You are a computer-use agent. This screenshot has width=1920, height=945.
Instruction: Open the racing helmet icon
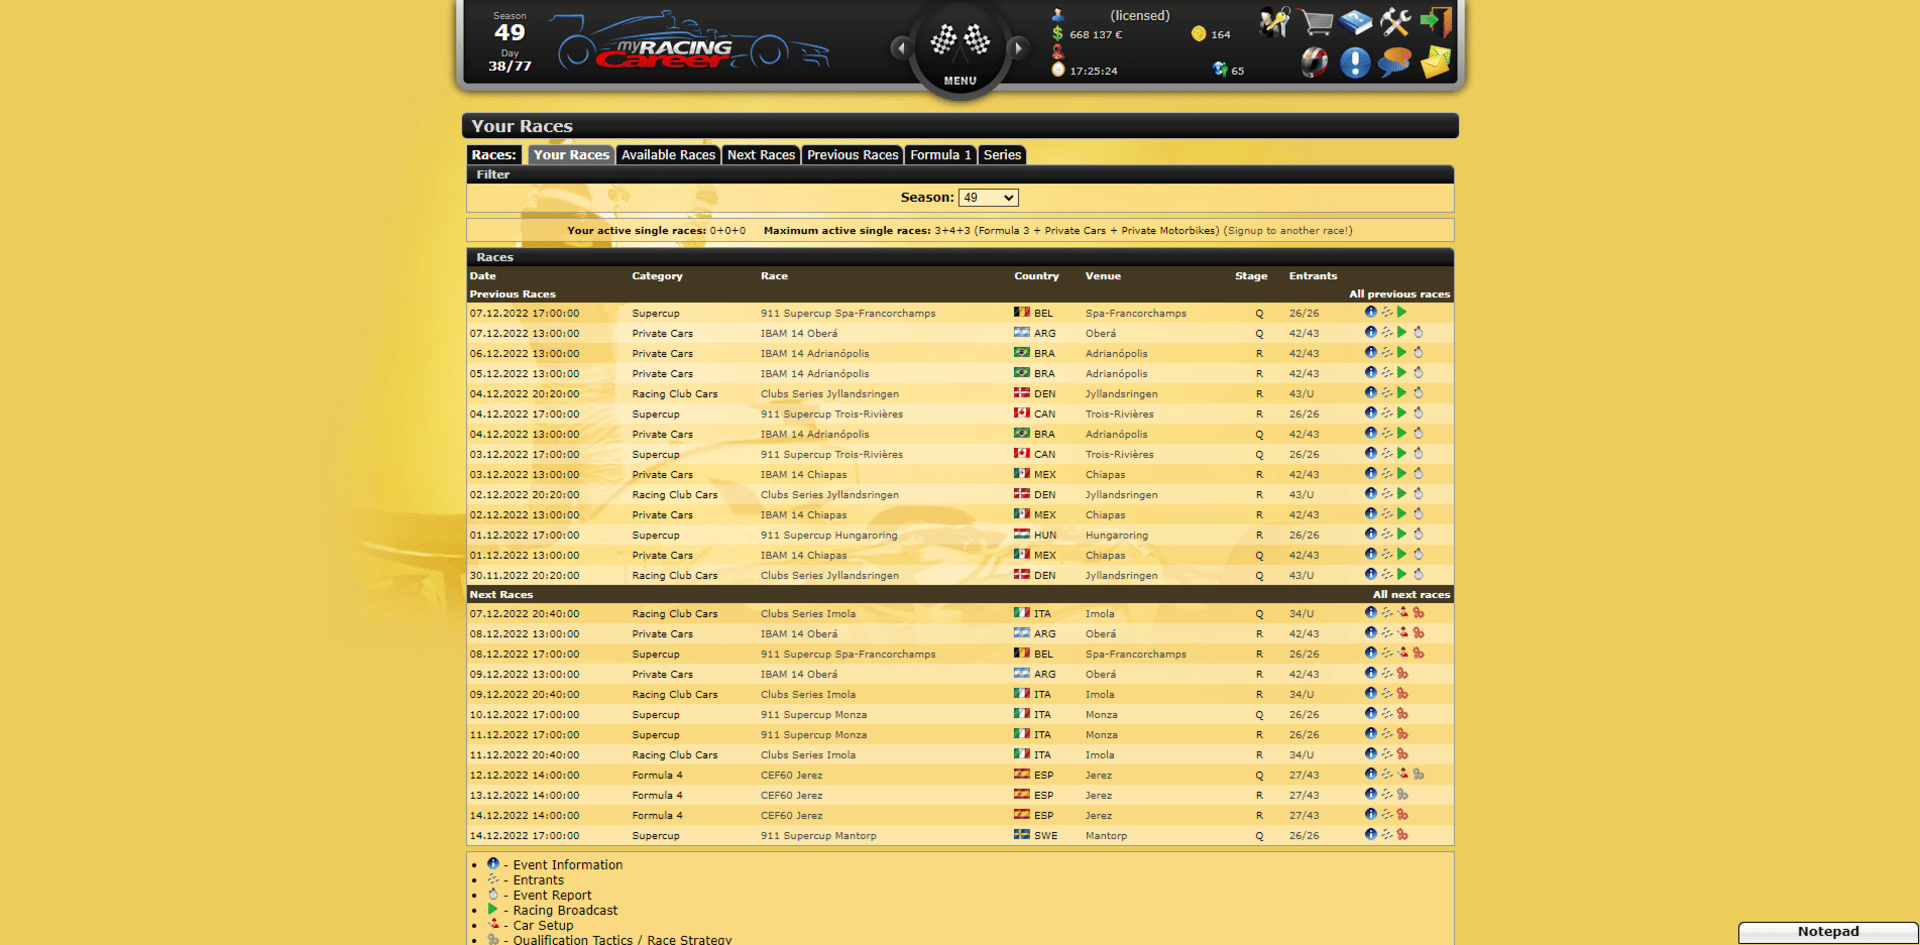pos(1314,63)
